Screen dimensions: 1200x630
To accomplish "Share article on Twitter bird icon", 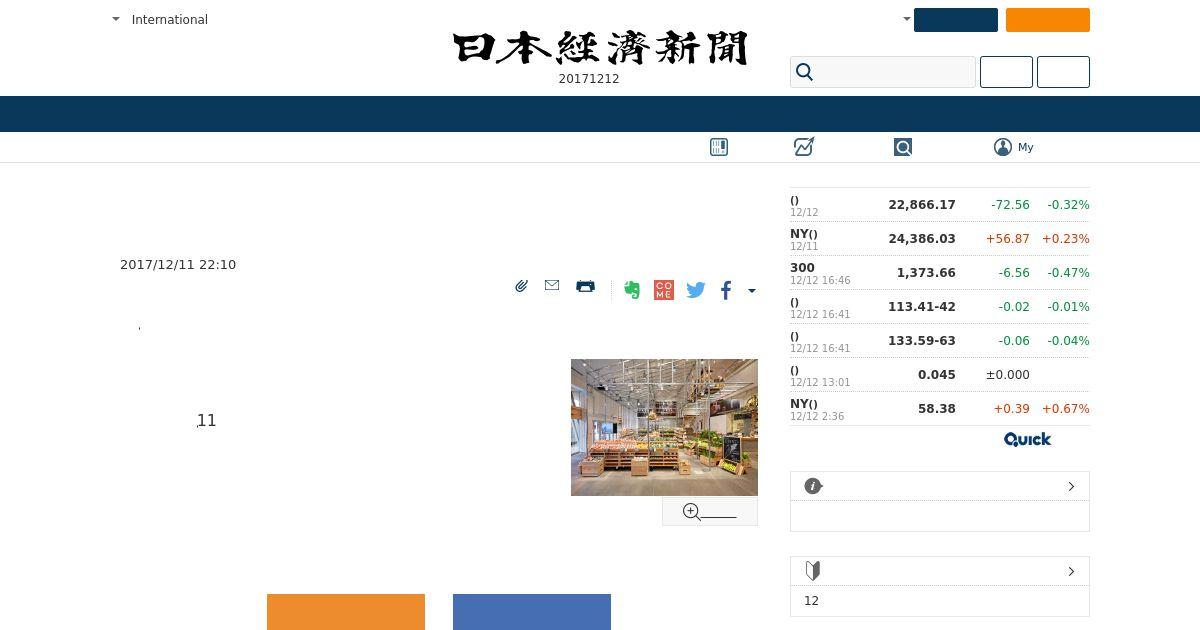I will [696, 290].
